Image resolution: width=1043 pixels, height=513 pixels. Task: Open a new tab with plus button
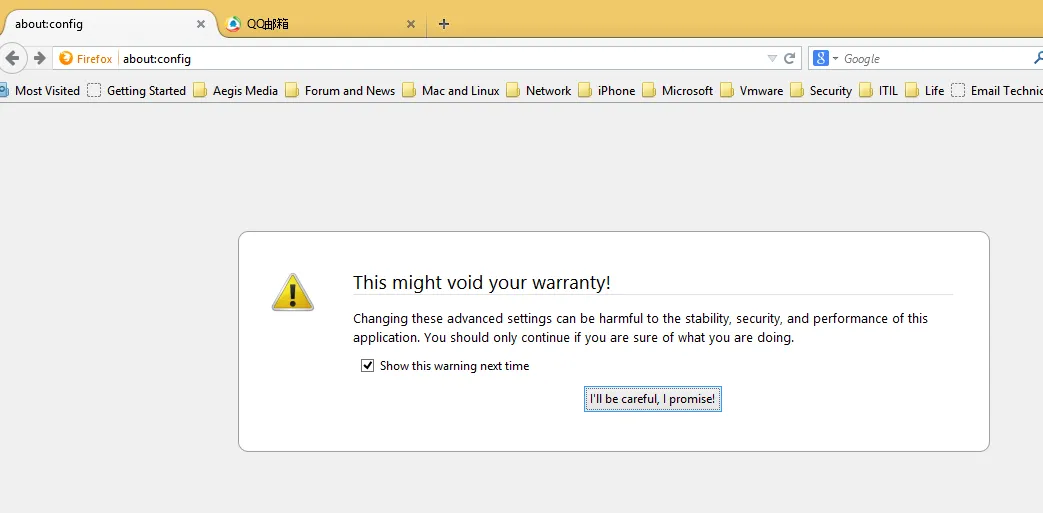[x=444, y=24]
